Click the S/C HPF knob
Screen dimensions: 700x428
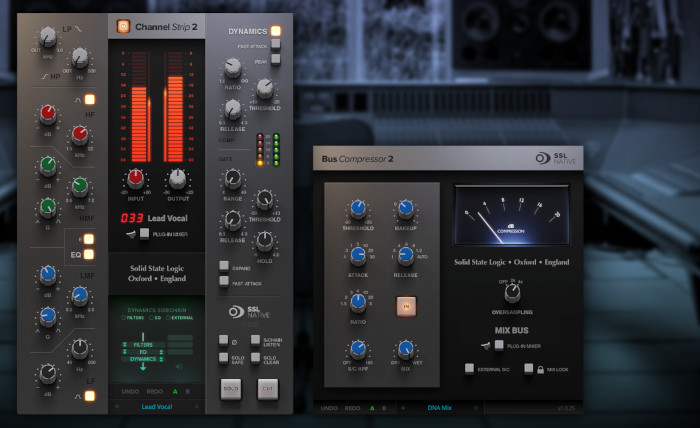[x=358, y=349]
